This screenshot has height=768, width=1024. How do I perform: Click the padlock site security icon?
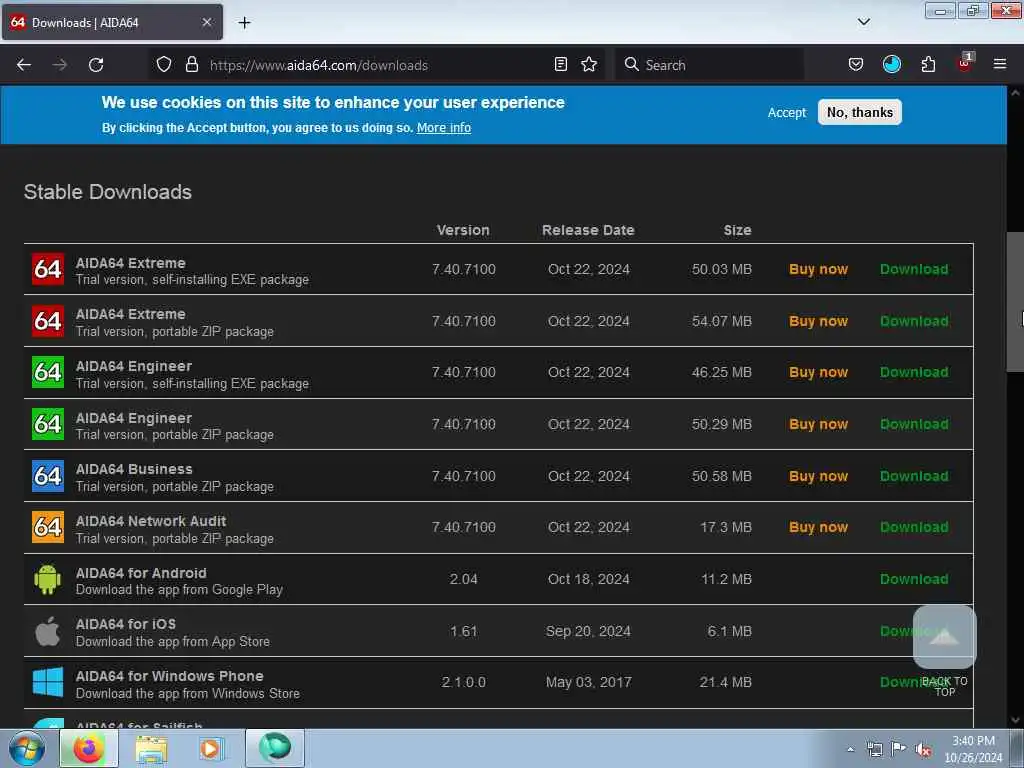tap(191, 65)
